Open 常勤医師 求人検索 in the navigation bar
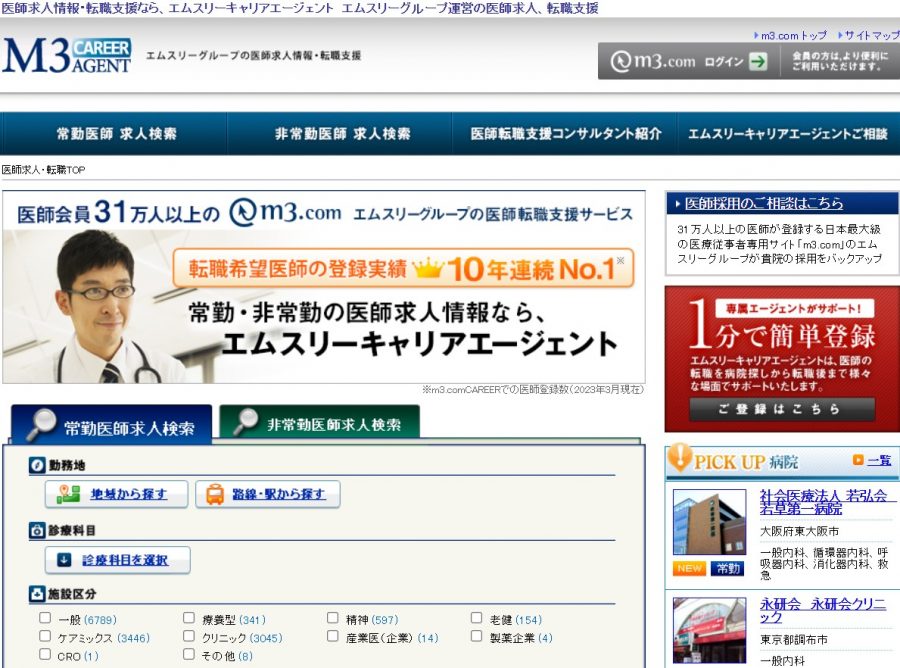This screenshot has height=668, width=900. (x=114, y=134)
